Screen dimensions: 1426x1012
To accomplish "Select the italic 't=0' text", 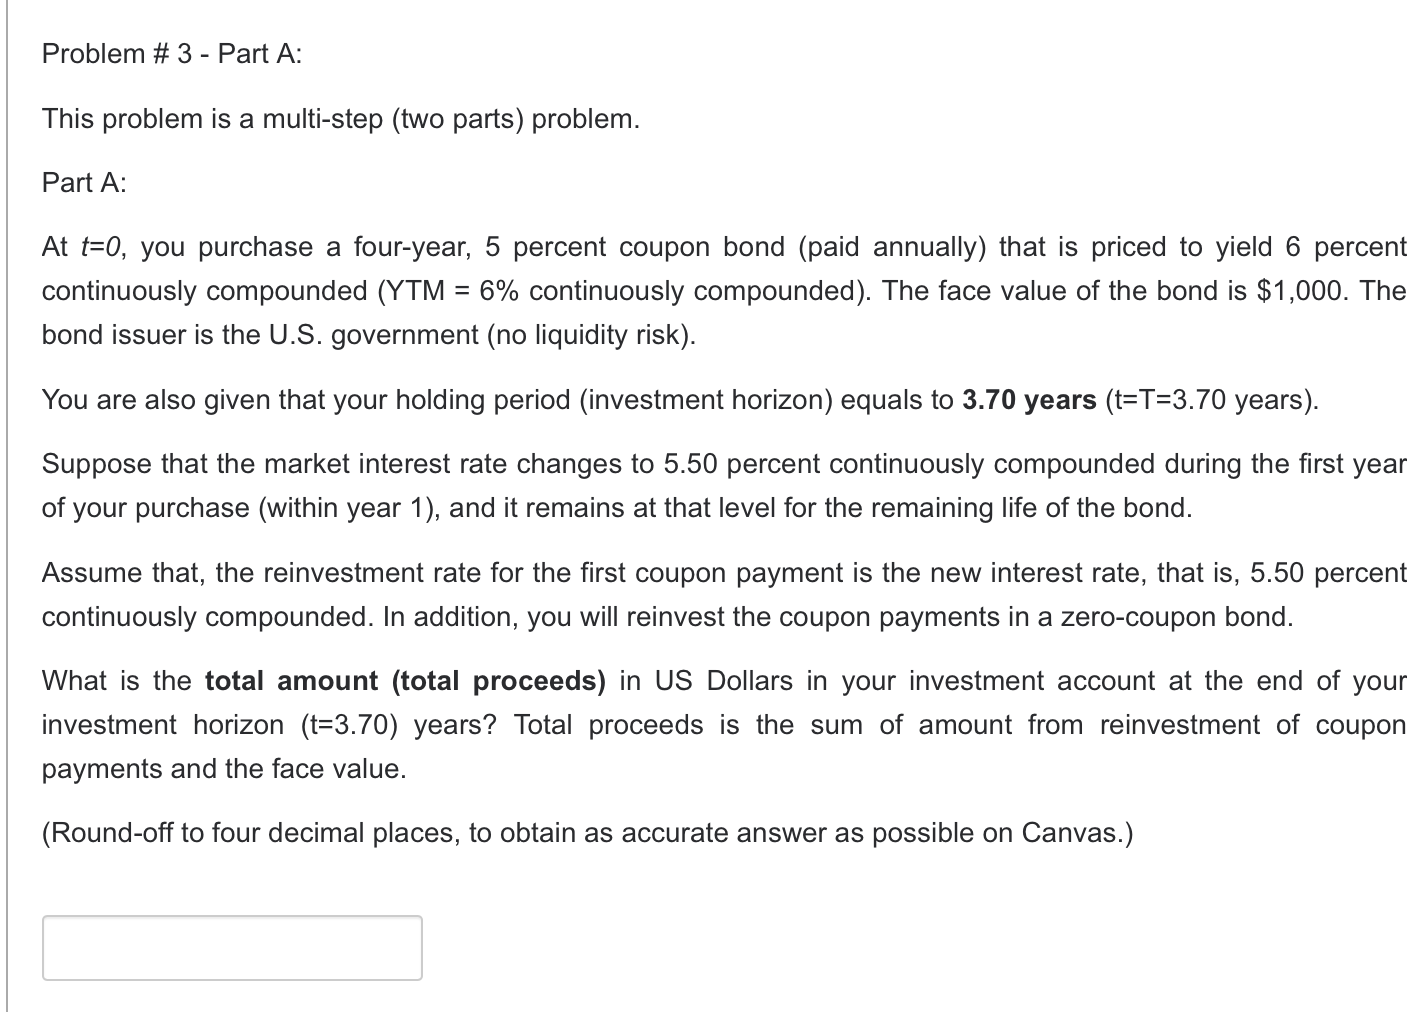I will [x=95, y=247].
